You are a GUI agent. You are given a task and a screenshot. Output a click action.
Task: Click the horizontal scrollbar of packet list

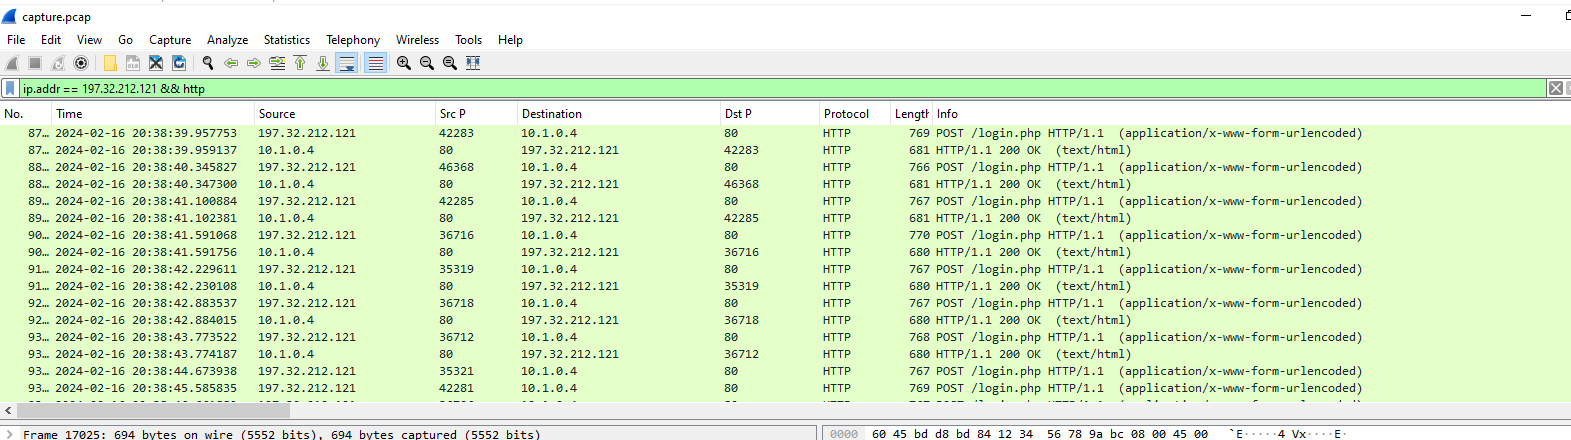(x=153, y=410)
